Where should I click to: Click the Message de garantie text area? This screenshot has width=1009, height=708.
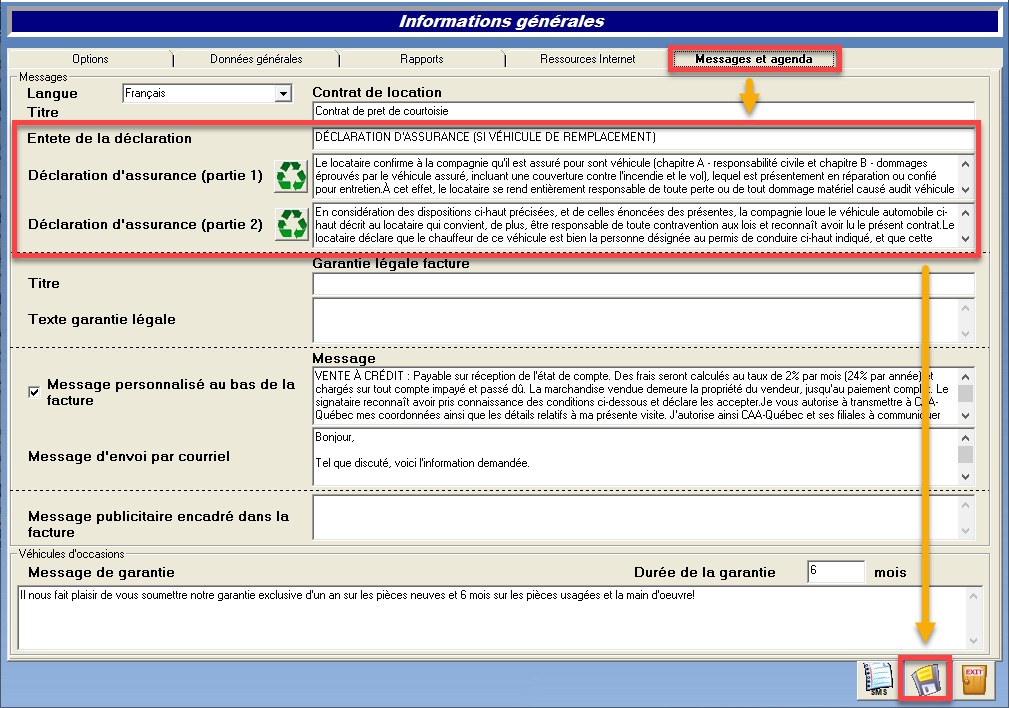[x=492, y=617]
